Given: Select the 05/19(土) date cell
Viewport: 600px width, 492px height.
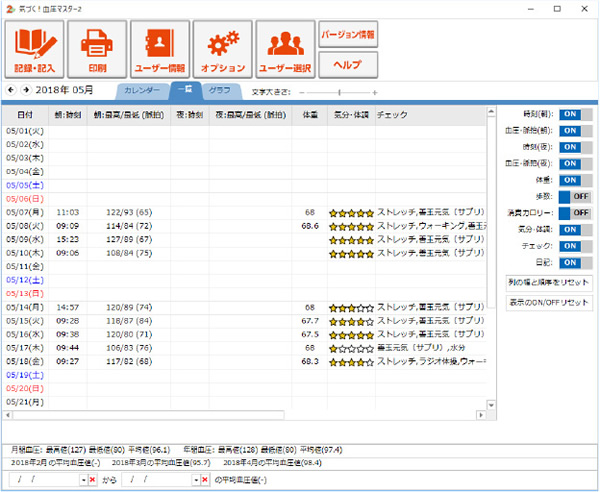Looking at the screenshot, I should [x=25, y=375].
